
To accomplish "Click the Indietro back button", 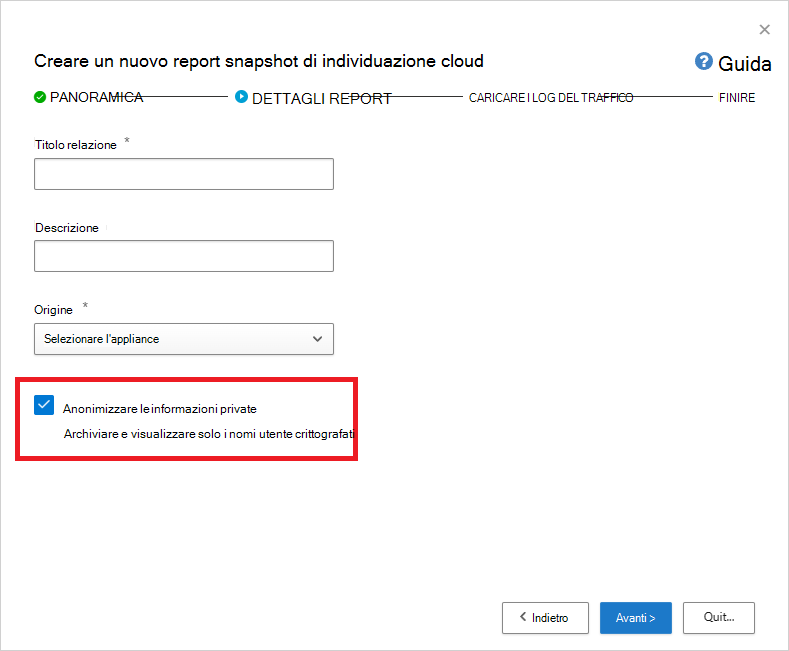I will coord(545,618).
